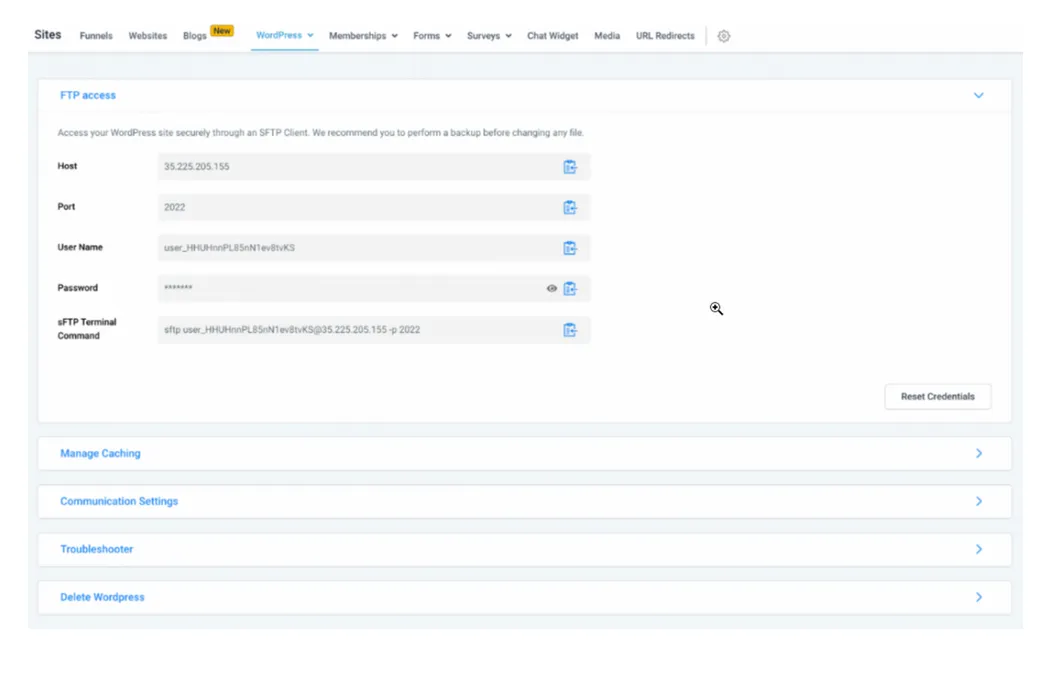Open the WordPress dropdown tab

point(285,35)
